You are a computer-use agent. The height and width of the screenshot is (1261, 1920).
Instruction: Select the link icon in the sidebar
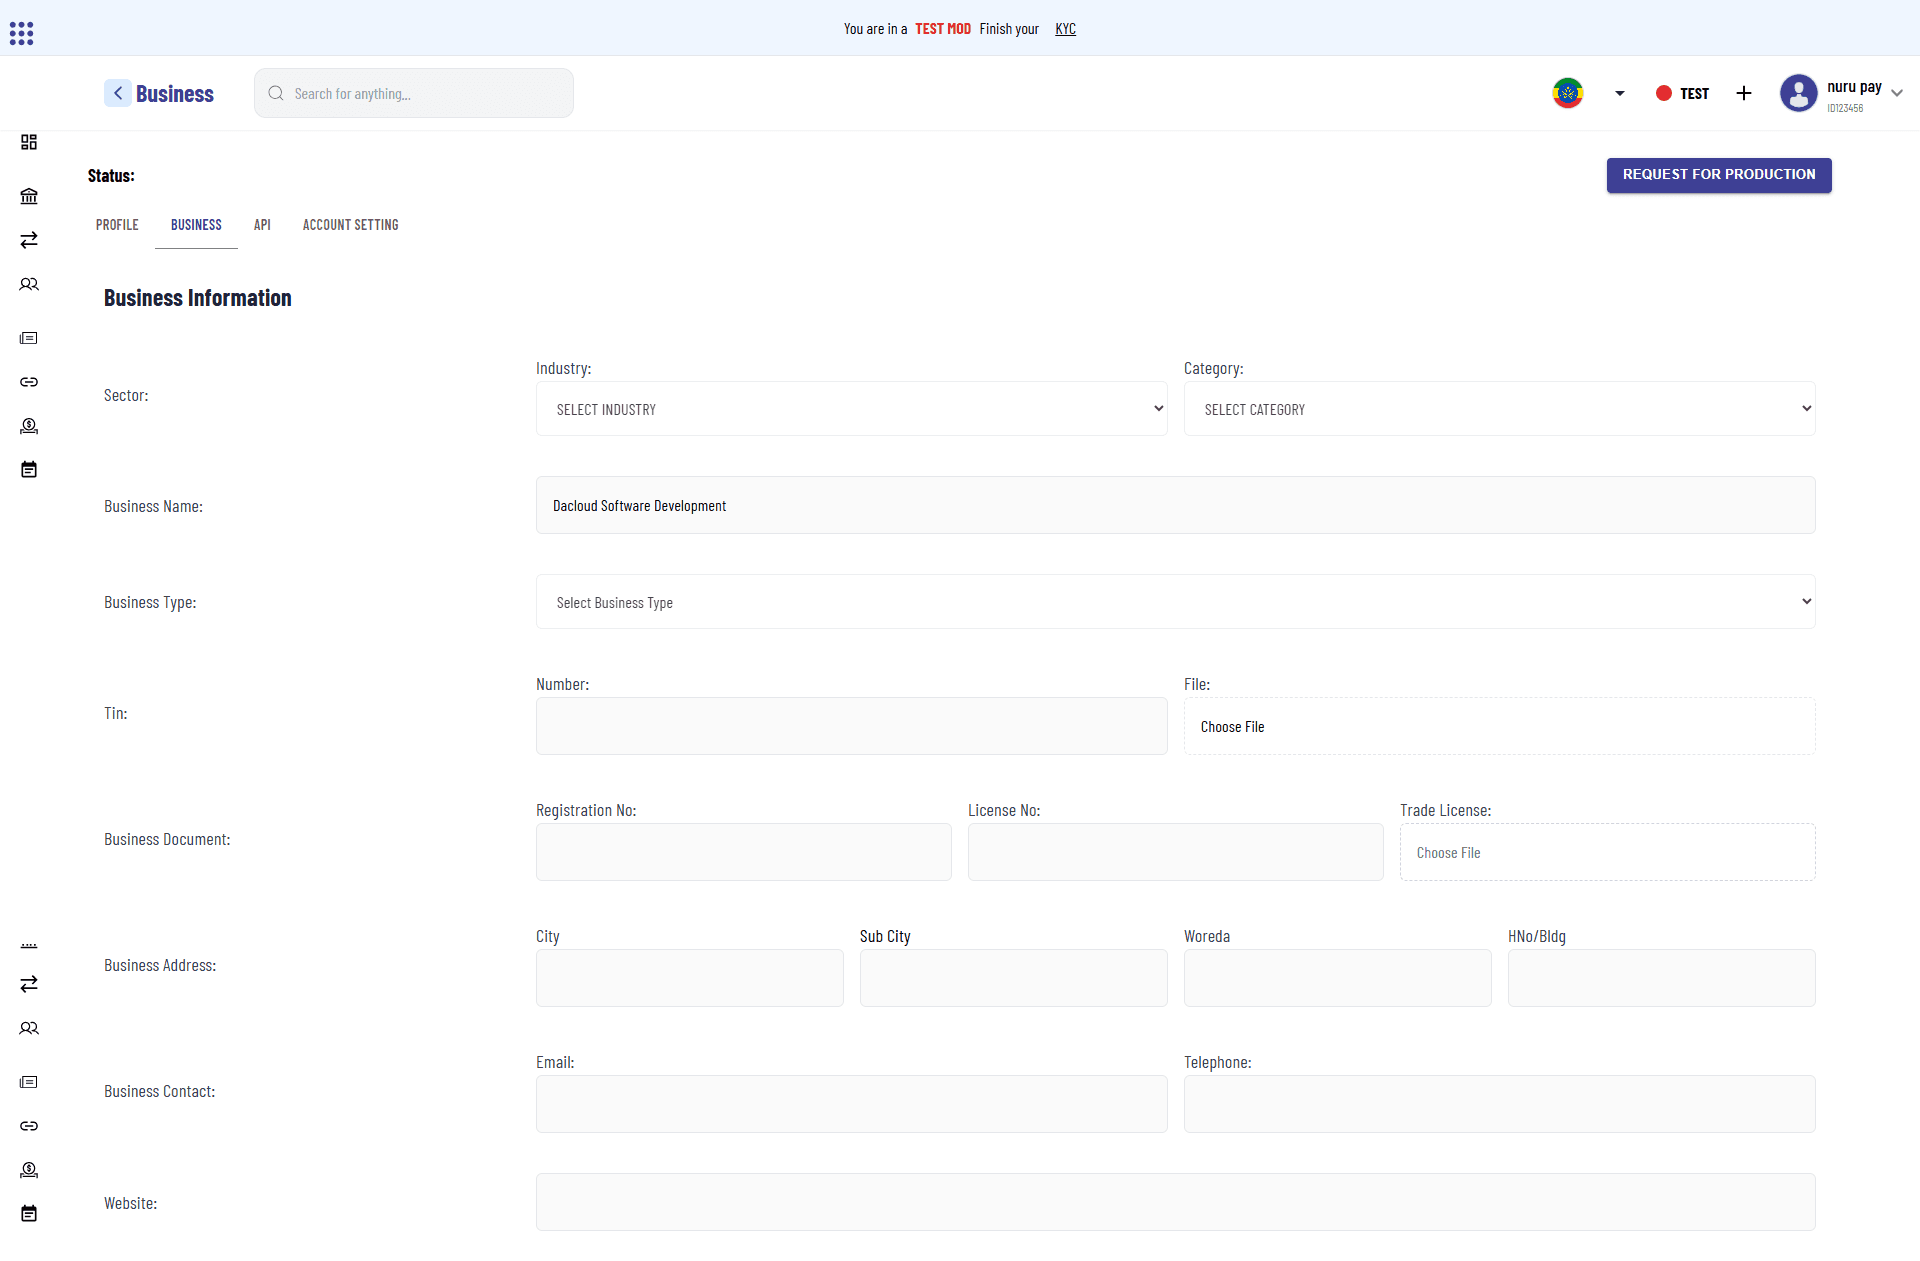(29, 382)
